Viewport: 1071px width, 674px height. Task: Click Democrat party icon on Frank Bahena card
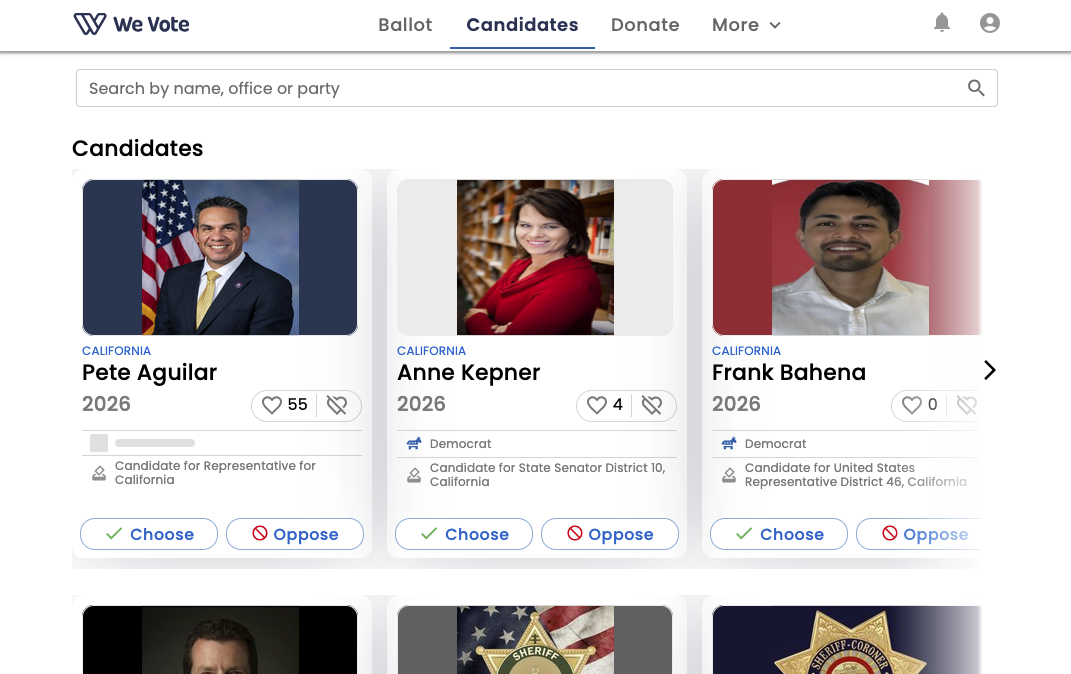(729, 444)
